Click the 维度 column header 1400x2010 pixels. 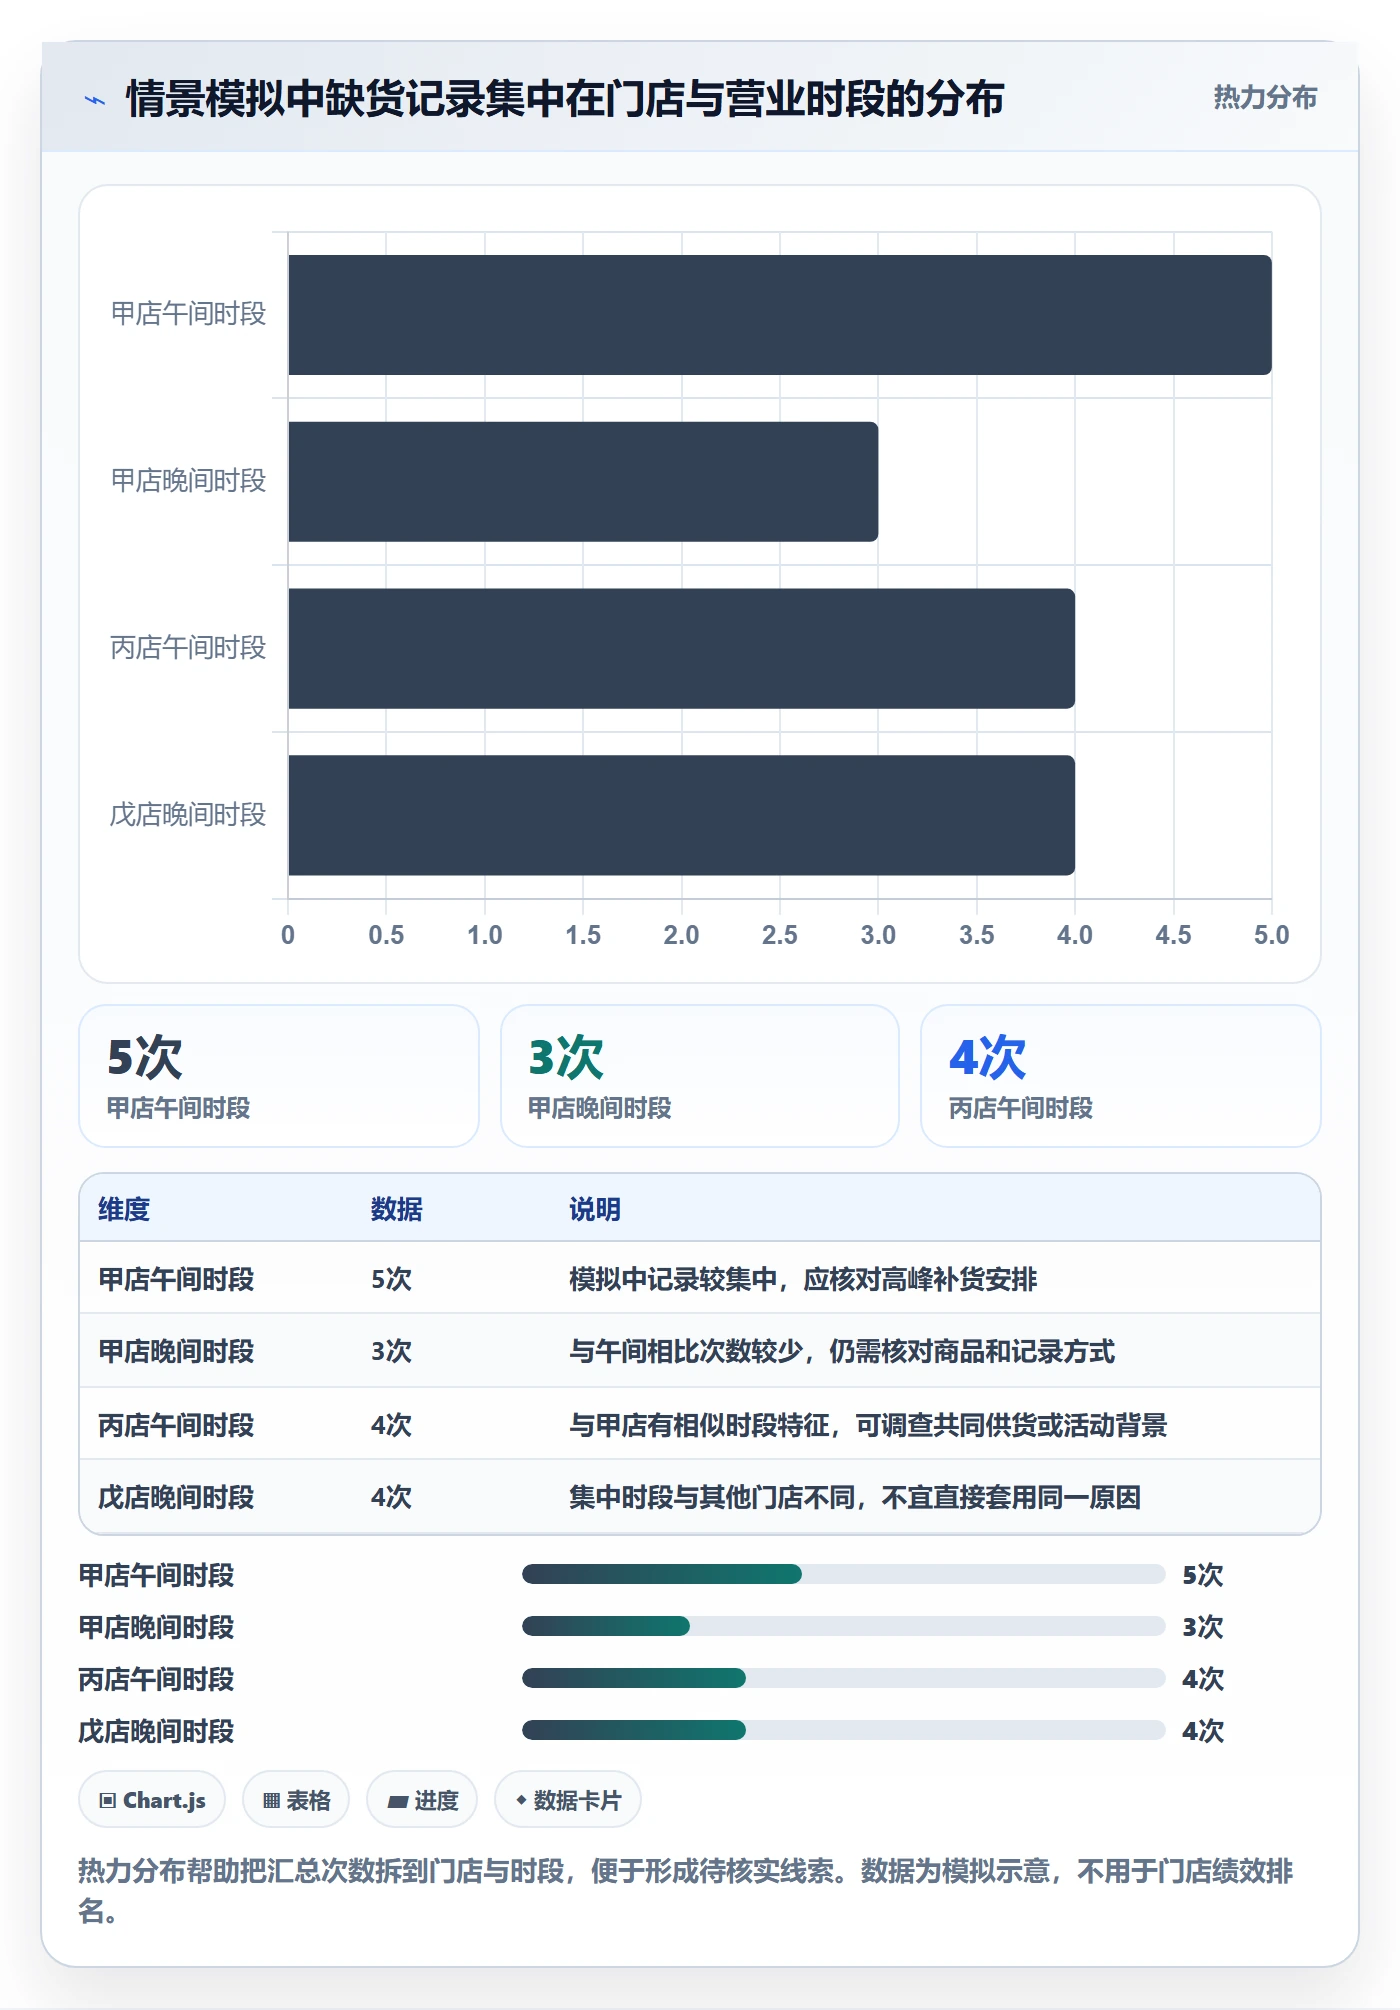pos(124,1209)
